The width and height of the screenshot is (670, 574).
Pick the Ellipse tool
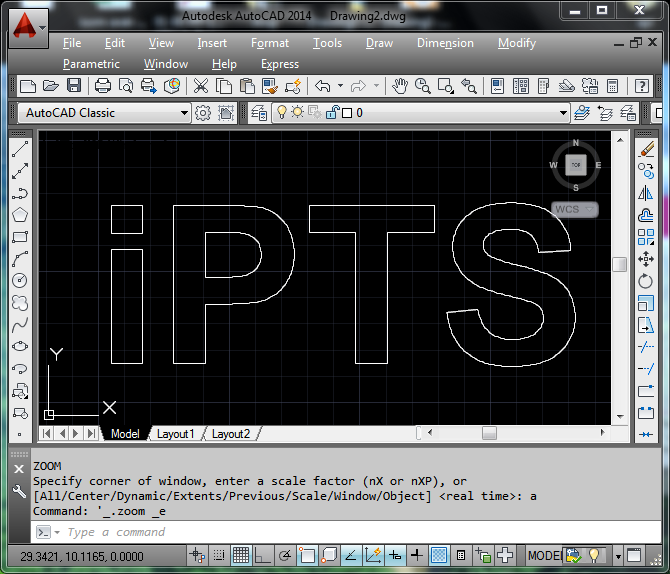(x=20, y=346)
